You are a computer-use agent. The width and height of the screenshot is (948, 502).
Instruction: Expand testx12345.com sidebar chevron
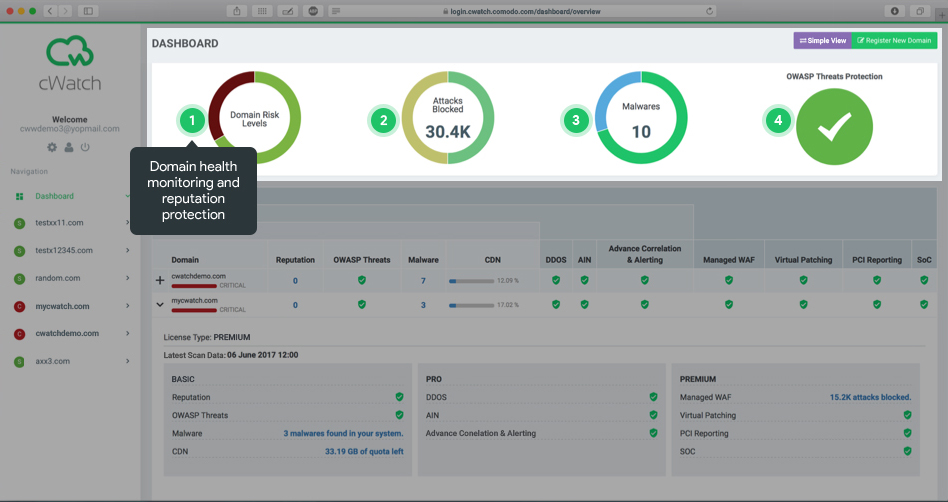click(128, 250)
